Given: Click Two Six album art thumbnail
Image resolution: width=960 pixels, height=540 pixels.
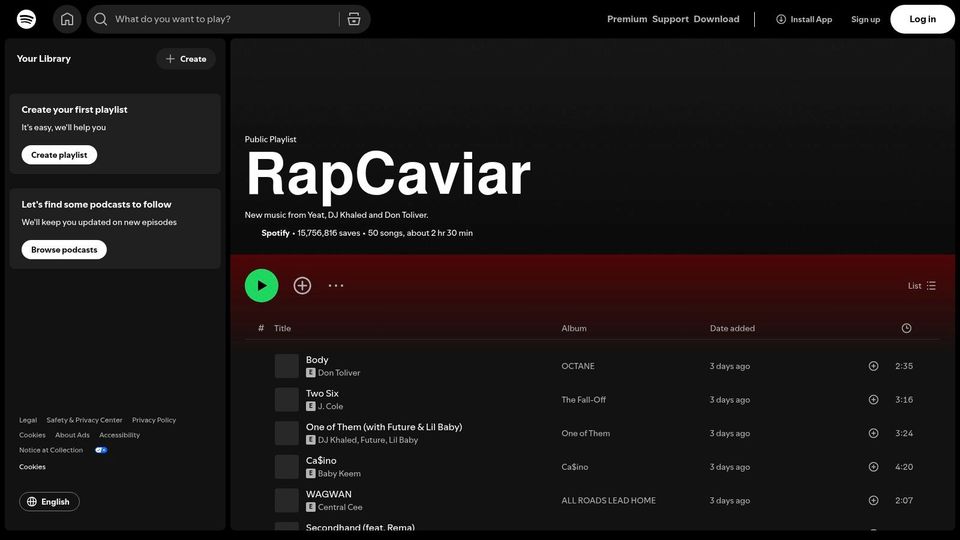Looking at the screenshot, I should [x=287, y=400].
